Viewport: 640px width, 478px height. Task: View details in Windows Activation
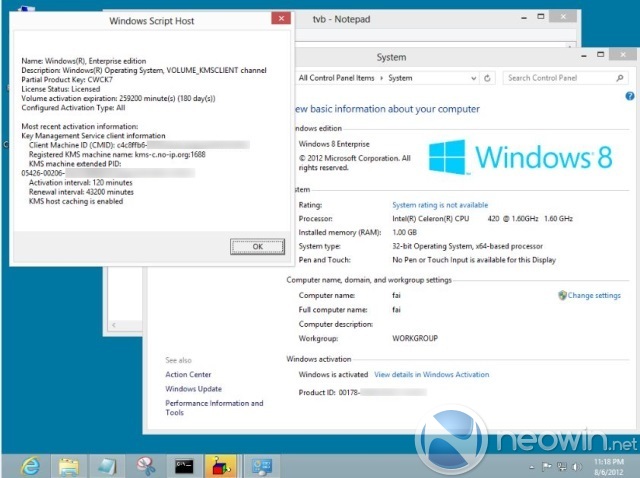point(431,374)
